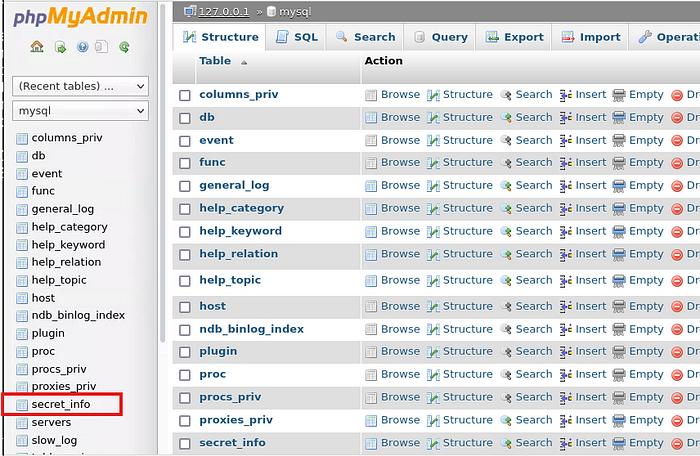Click Browse text in proxies_priv row

[x=400, y=420]
